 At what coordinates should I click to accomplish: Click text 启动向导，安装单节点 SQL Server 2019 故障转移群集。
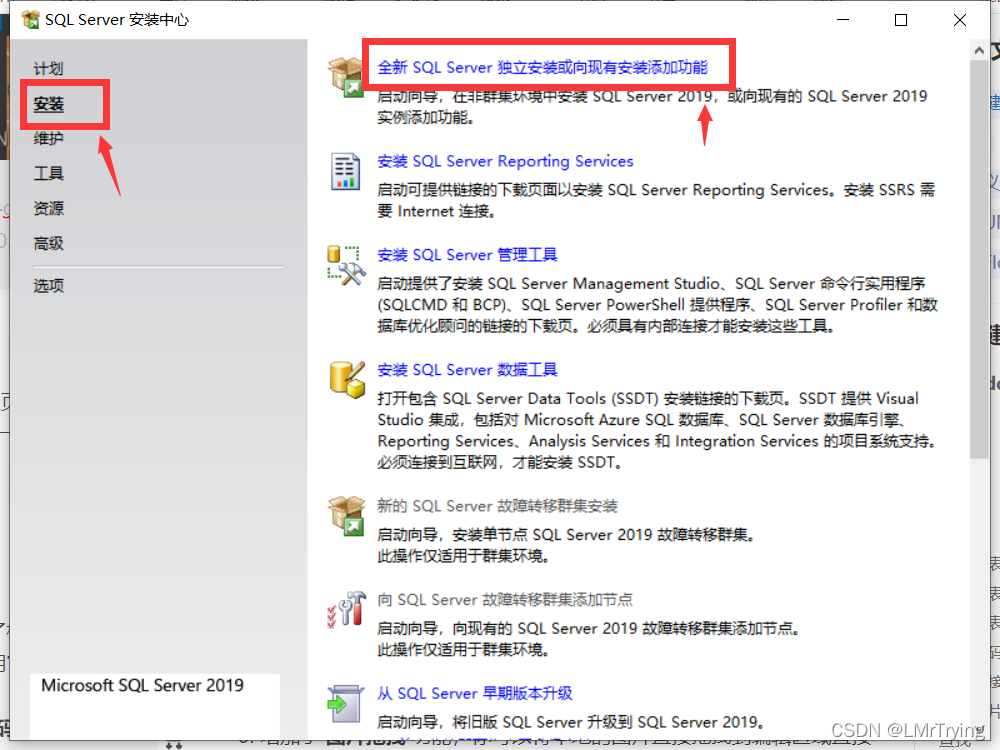(566, 534)
